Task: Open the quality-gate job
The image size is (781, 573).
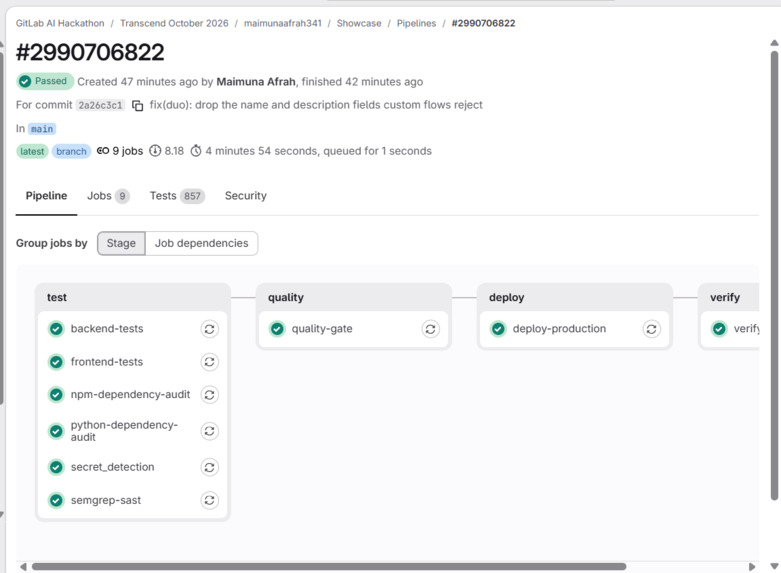Action: pyautogui.click(x=322, y=329)
